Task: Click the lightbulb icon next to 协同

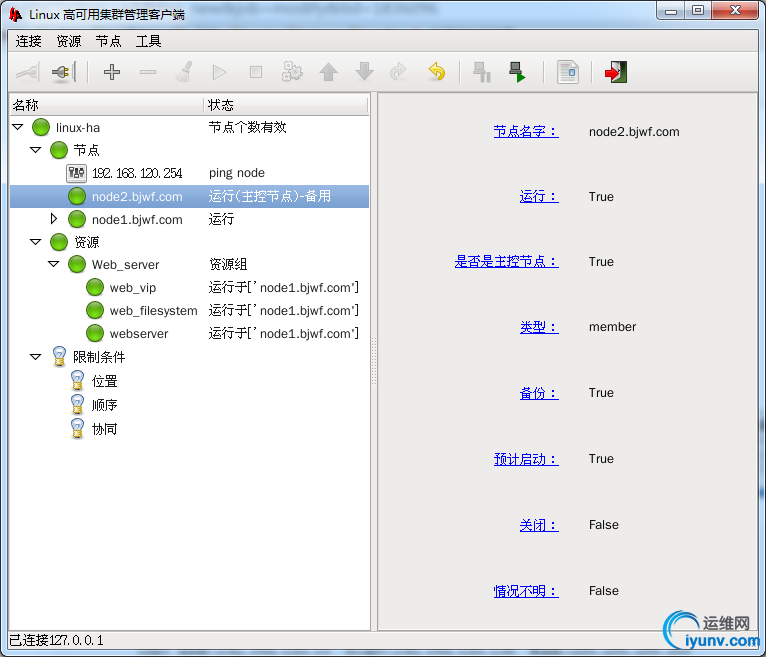Action: (x=77, y=428)
